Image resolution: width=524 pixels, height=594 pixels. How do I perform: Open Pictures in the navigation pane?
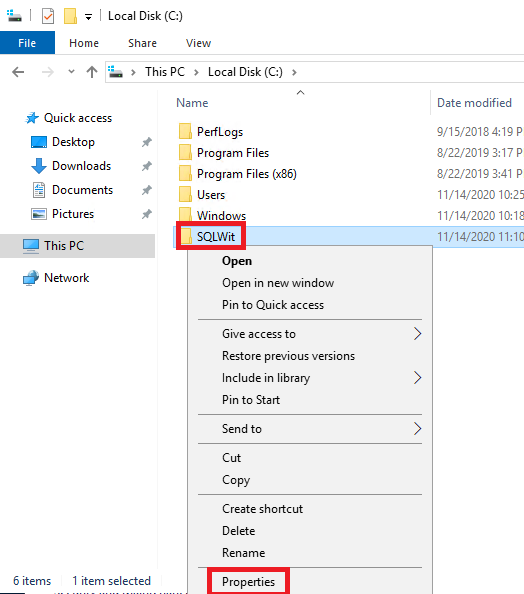point(73,214)
